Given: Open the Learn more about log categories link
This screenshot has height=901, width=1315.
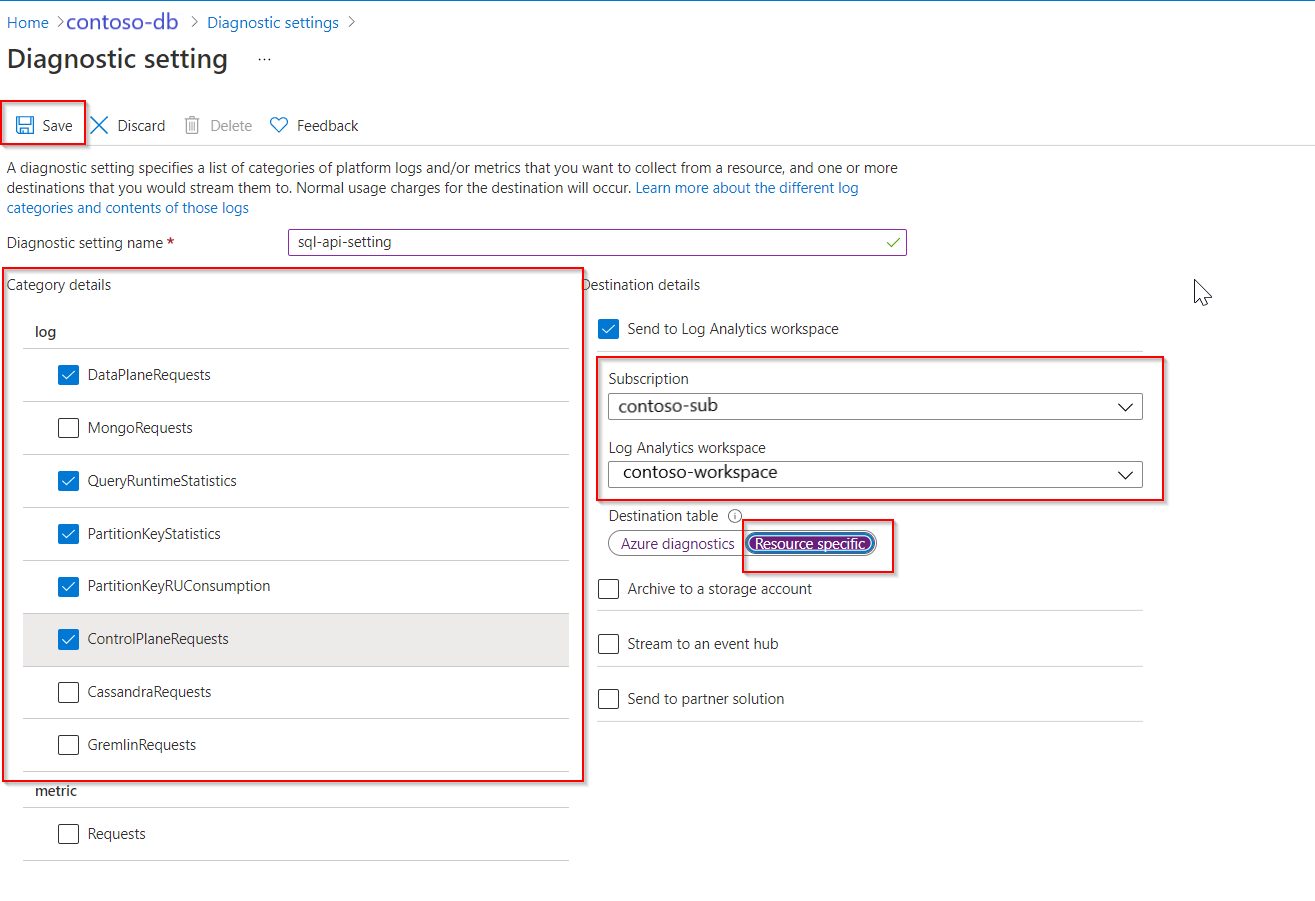Looking at the screenshot, I should pyautogui.click(x=746, y=188).
